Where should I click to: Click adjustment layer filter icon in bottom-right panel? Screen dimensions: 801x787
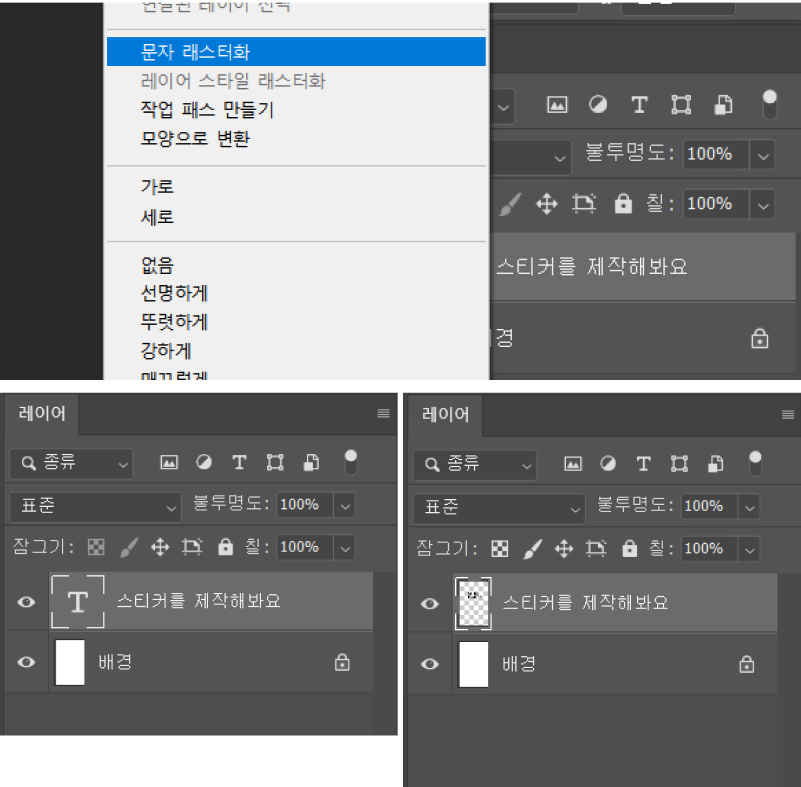click(x=608, y=463)
